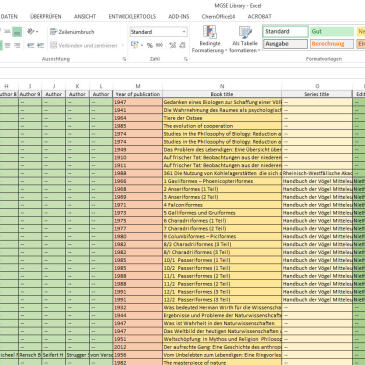Select the Series title header cell
This screenshot has height=365, width=365.
pyautogui.click(x=317, y=94)
